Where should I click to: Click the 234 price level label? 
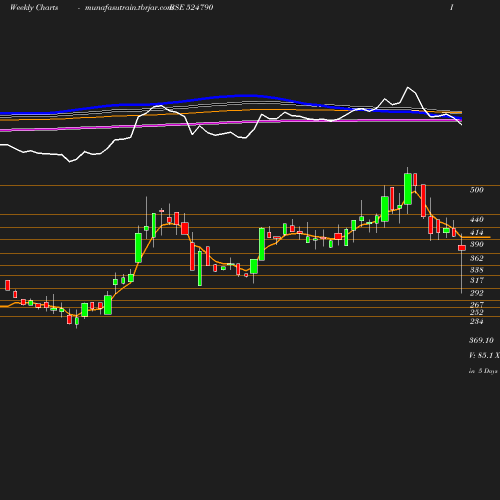click(477, 321)
